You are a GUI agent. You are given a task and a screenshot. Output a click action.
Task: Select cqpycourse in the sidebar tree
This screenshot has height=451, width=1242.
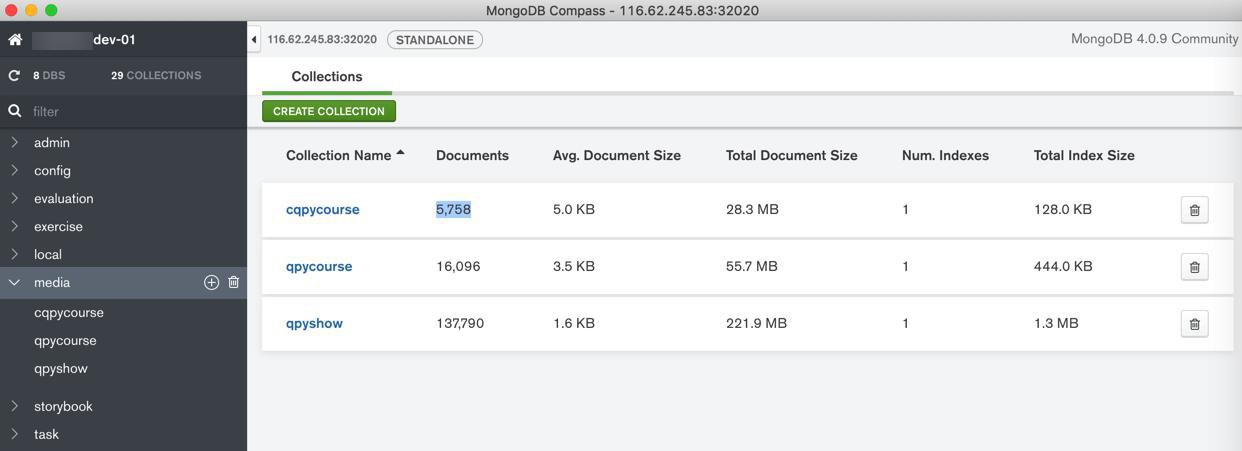tap(69, 313)
